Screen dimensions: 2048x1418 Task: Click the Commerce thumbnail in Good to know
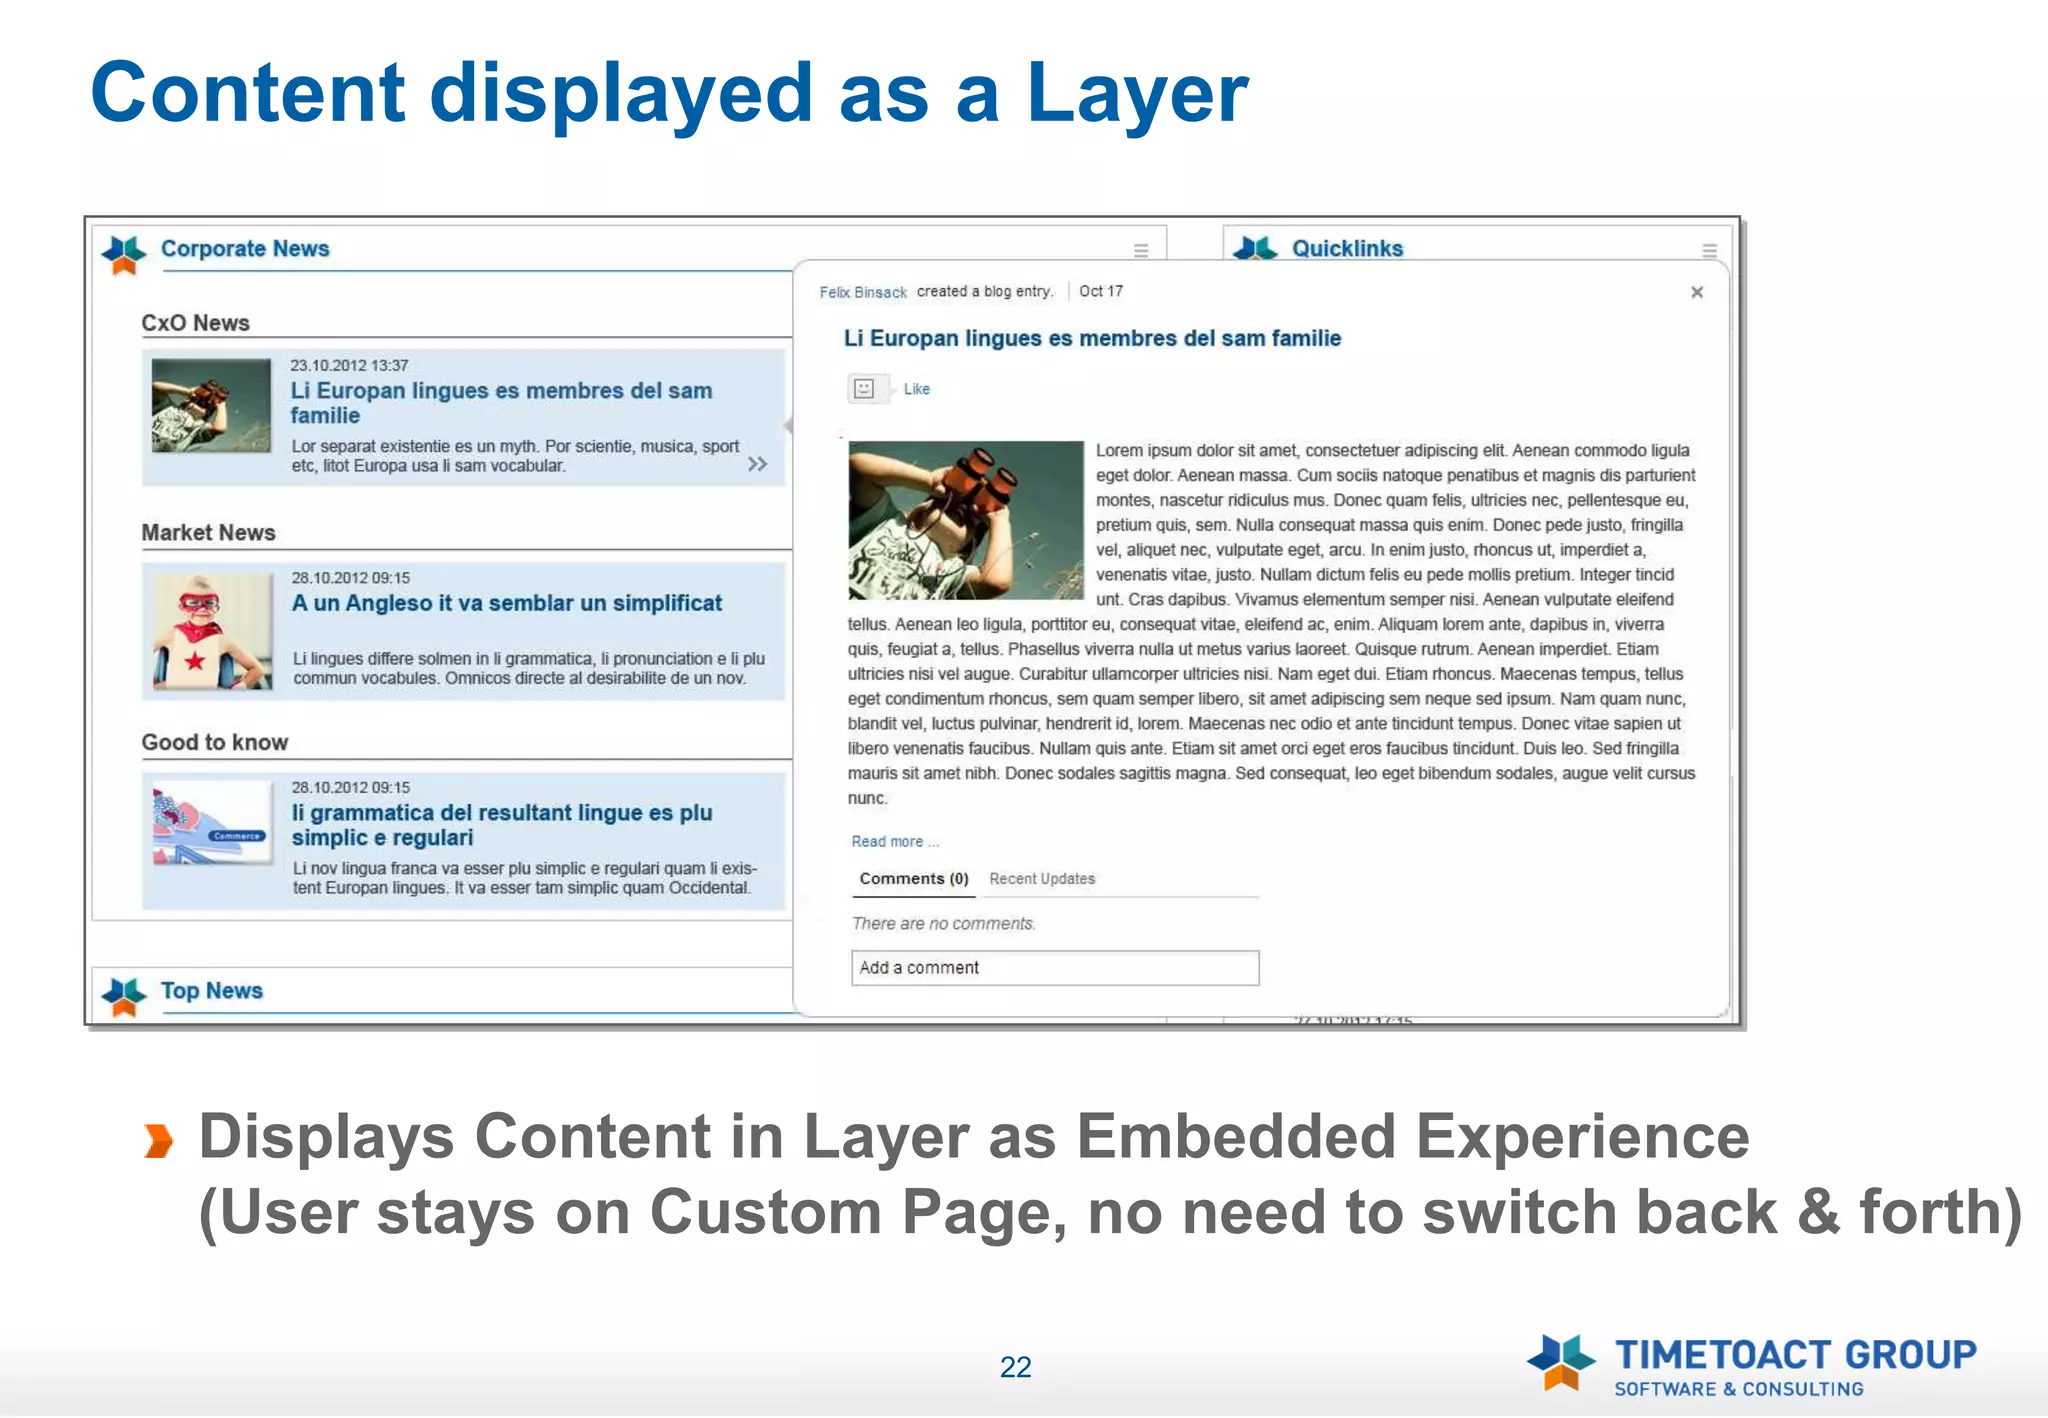tap(212, 824)
